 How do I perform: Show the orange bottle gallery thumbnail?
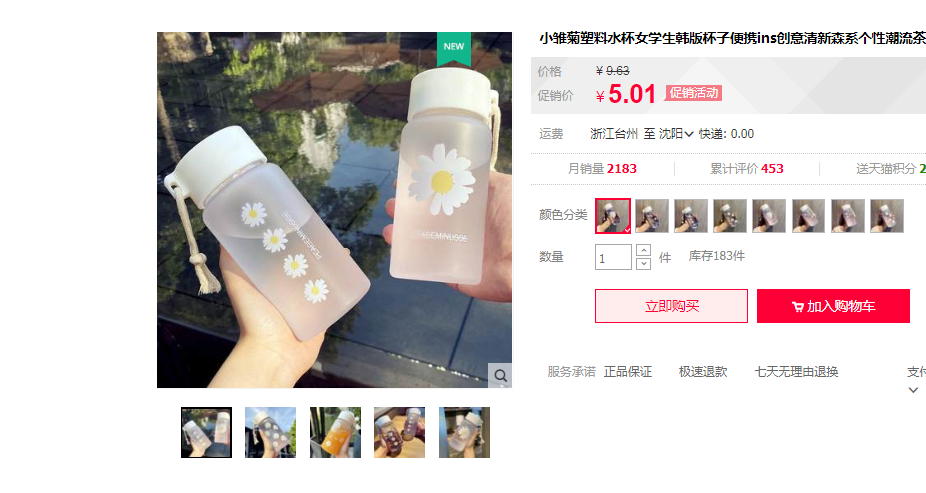pyautogui.click(x=335, y=432)
